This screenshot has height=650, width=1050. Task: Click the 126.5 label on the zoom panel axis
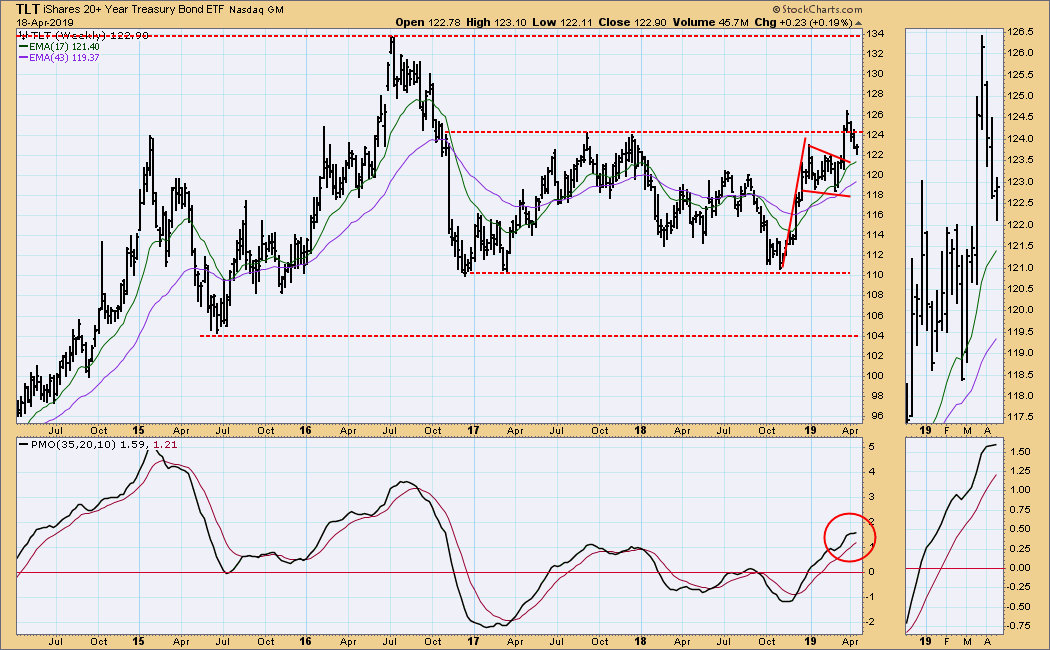tap(1021, 31)
